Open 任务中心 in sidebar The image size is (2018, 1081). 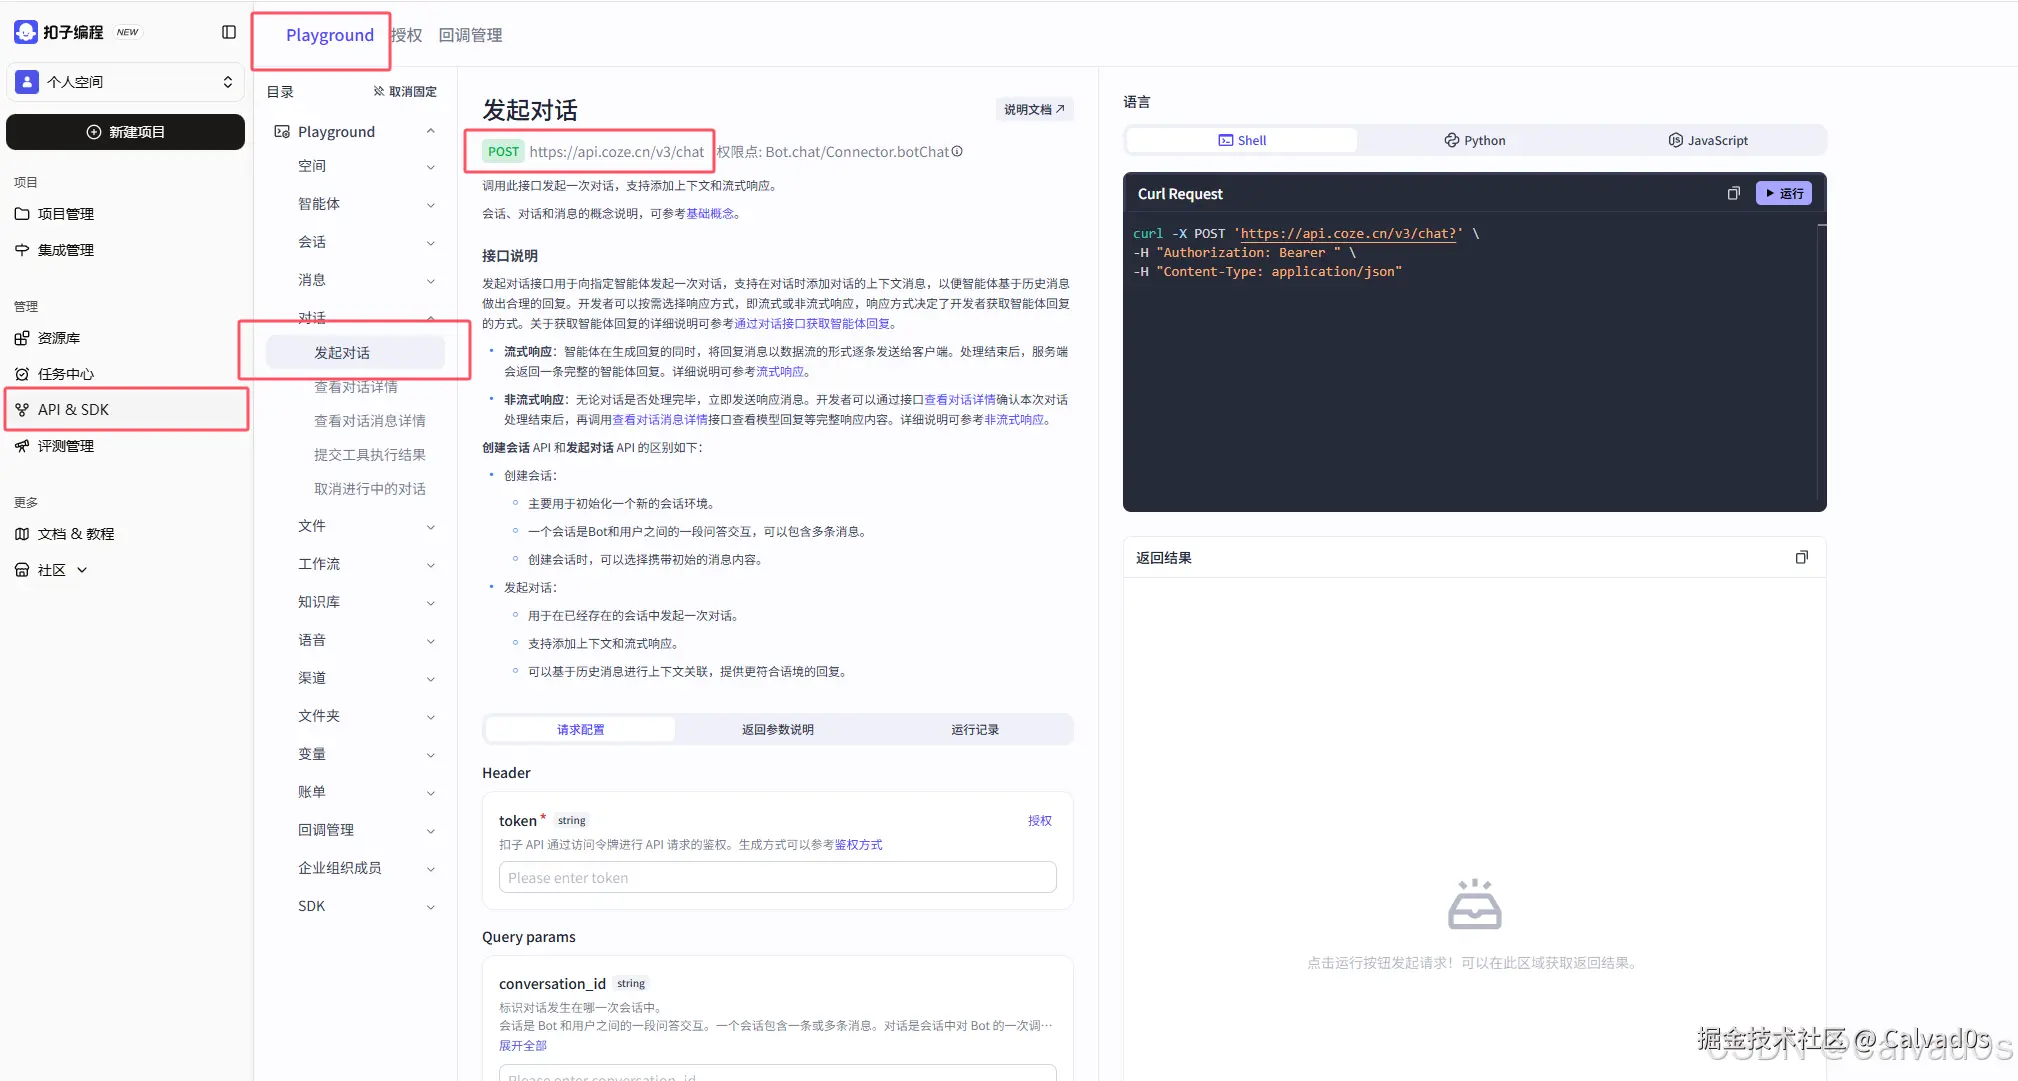65,374
